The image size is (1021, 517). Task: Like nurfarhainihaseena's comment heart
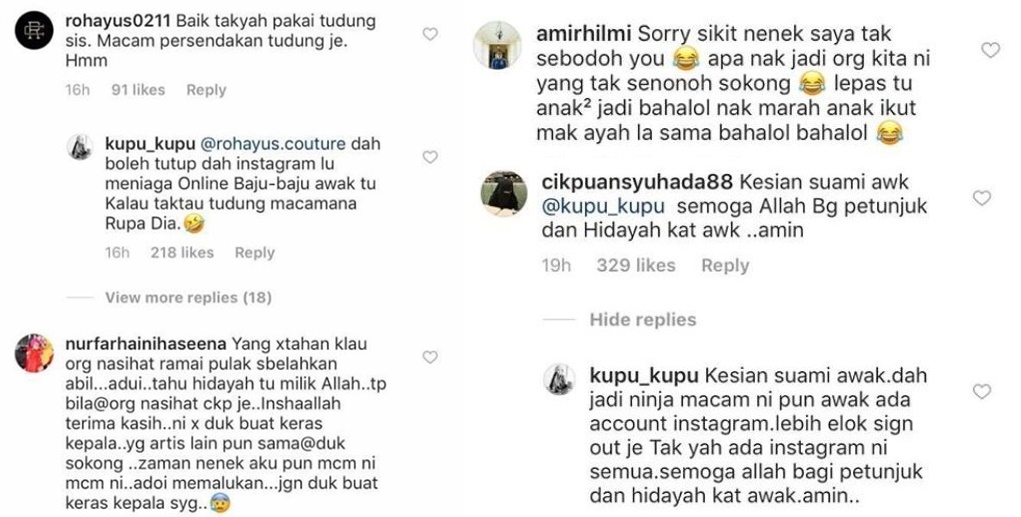pyautogui.click(x=430, y=357)
